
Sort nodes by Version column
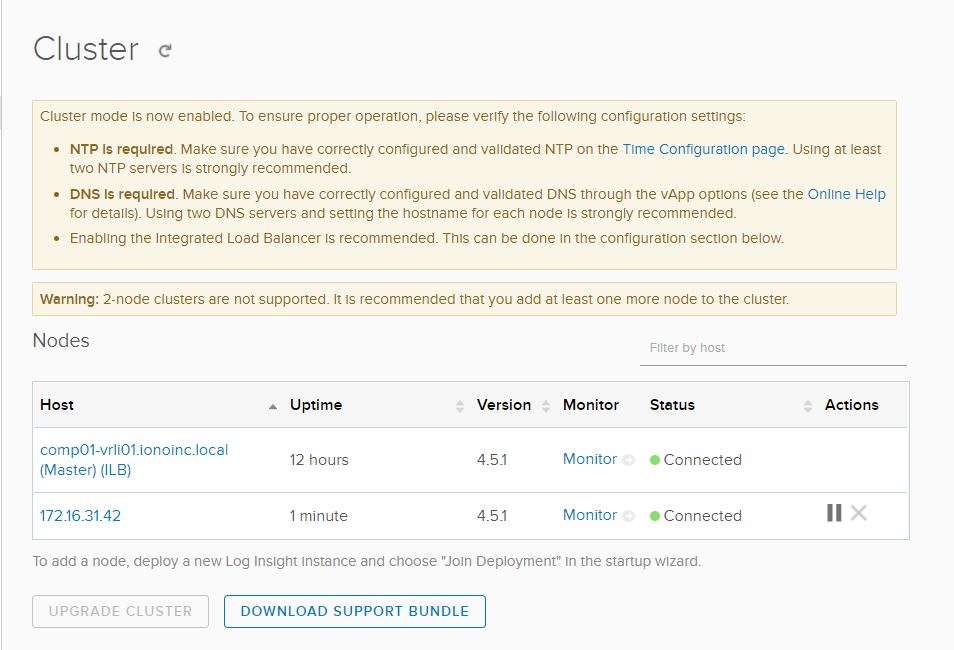coord(546,406)
